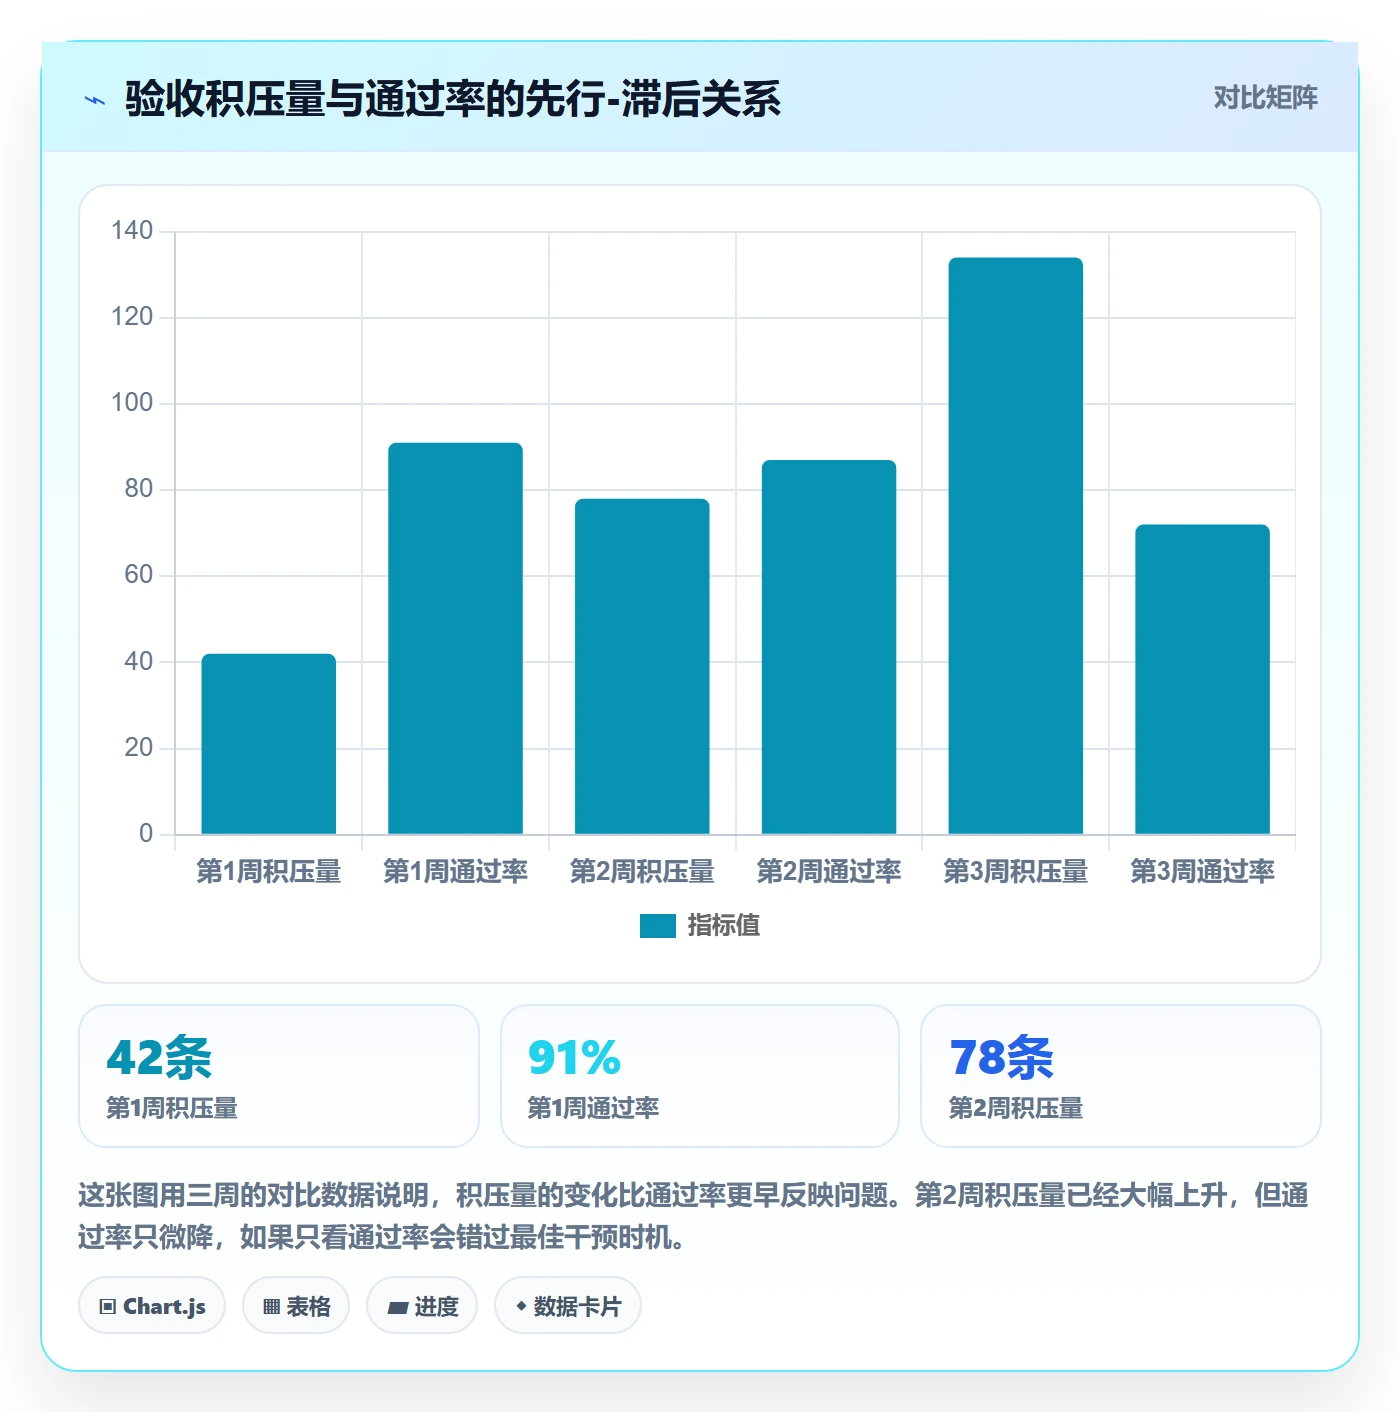Click the x-axis label 第3周通过率
The image size is (1400, 1412).
[1202, 871]
